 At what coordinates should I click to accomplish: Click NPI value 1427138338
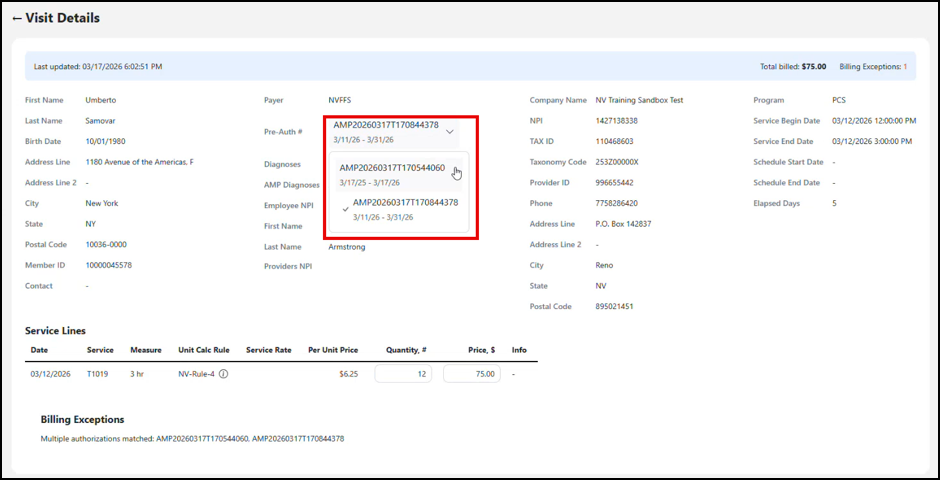coord(617,120)
